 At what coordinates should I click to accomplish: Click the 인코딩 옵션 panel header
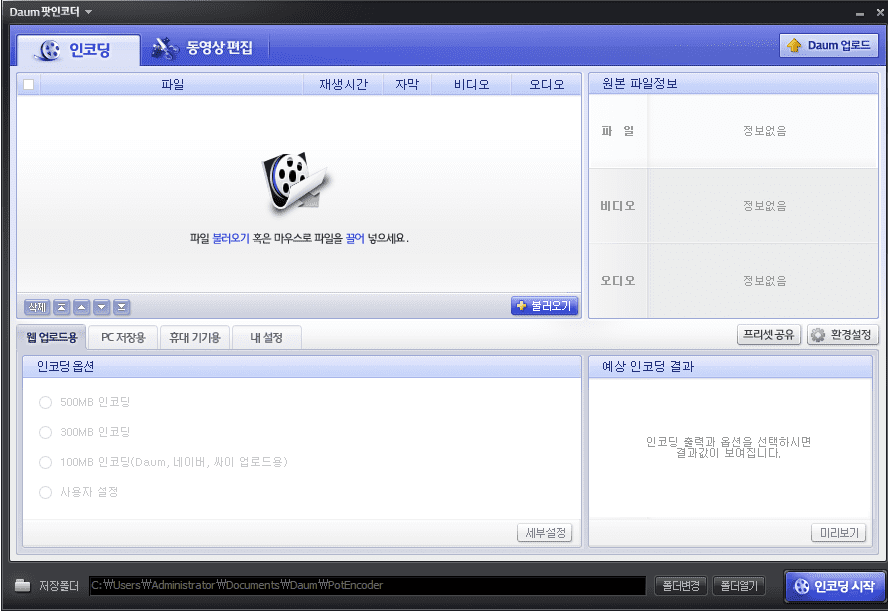302,366
